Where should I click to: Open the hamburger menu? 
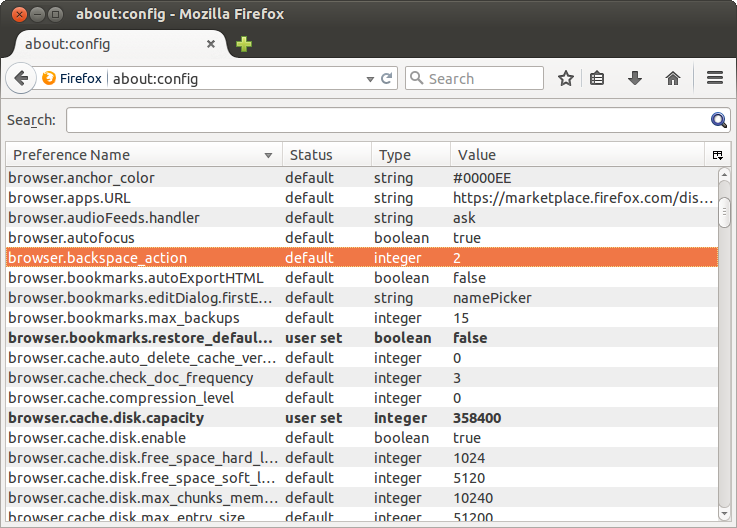(714, 78)
